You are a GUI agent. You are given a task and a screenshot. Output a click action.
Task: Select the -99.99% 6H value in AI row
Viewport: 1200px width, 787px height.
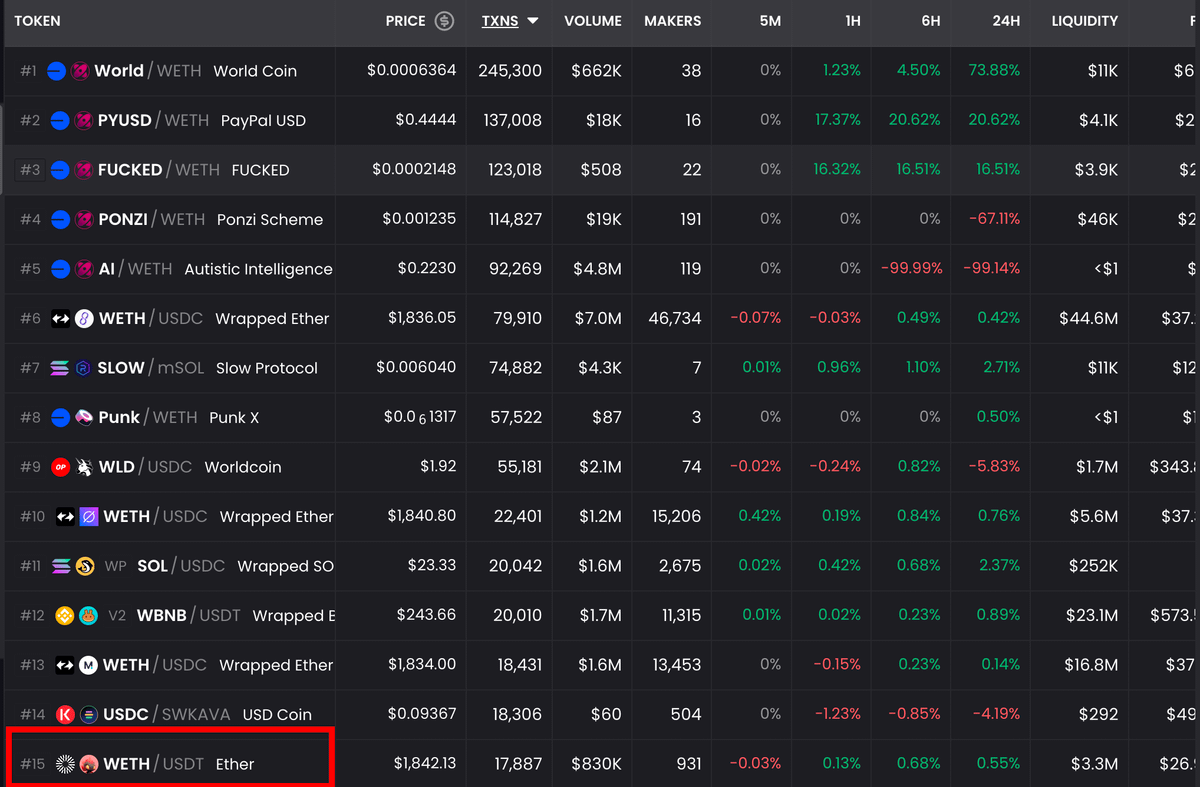[x=911, y=269]
